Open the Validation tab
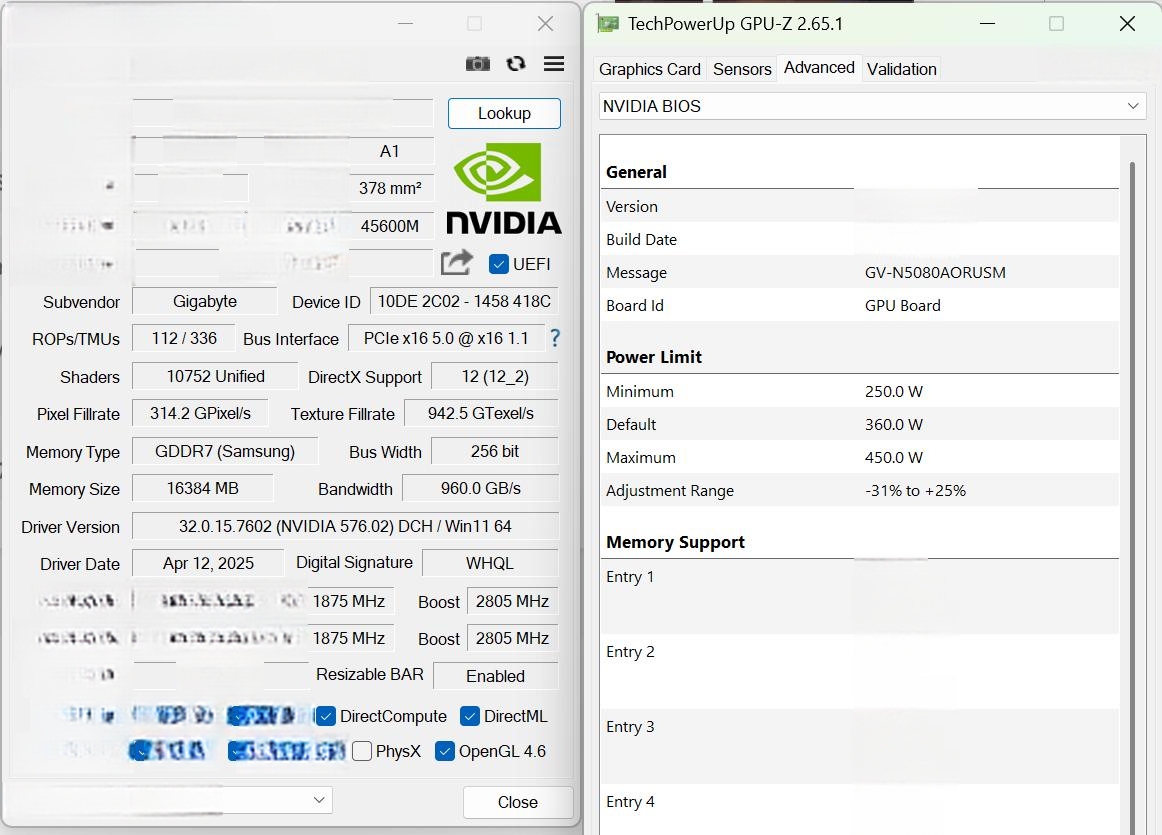 901,70
